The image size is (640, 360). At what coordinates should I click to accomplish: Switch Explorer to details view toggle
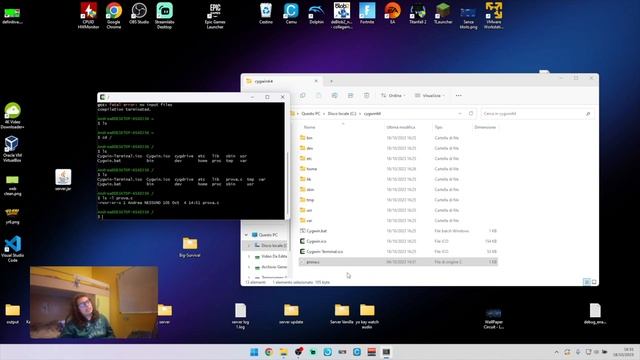587,282
